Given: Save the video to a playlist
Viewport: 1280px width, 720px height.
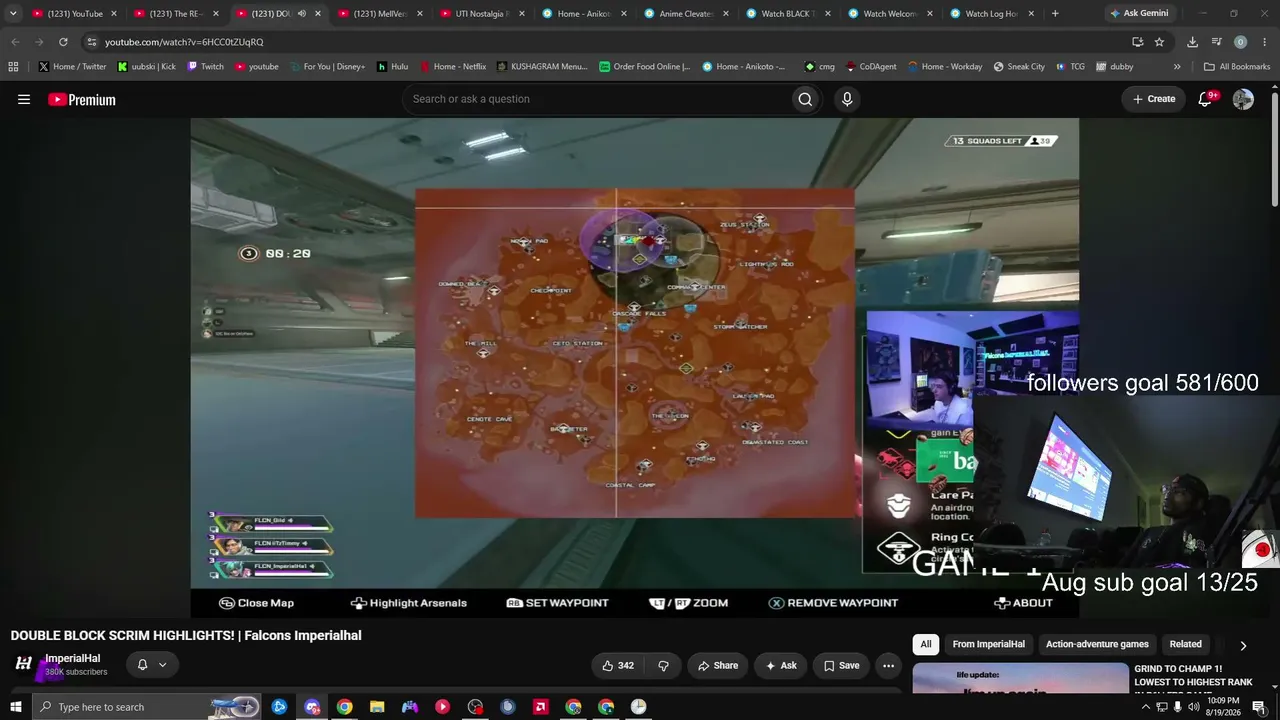Looking at the screenshot, I should (x=841, y=665).
